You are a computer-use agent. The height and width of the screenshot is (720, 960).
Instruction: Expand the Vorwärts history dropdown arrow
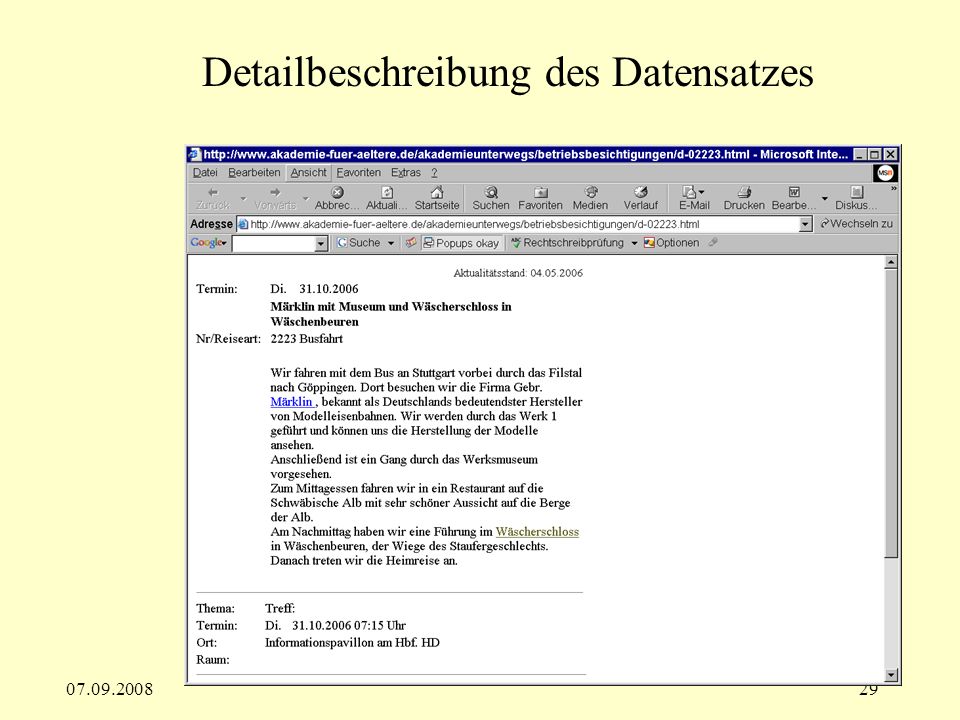click(305, 198)
